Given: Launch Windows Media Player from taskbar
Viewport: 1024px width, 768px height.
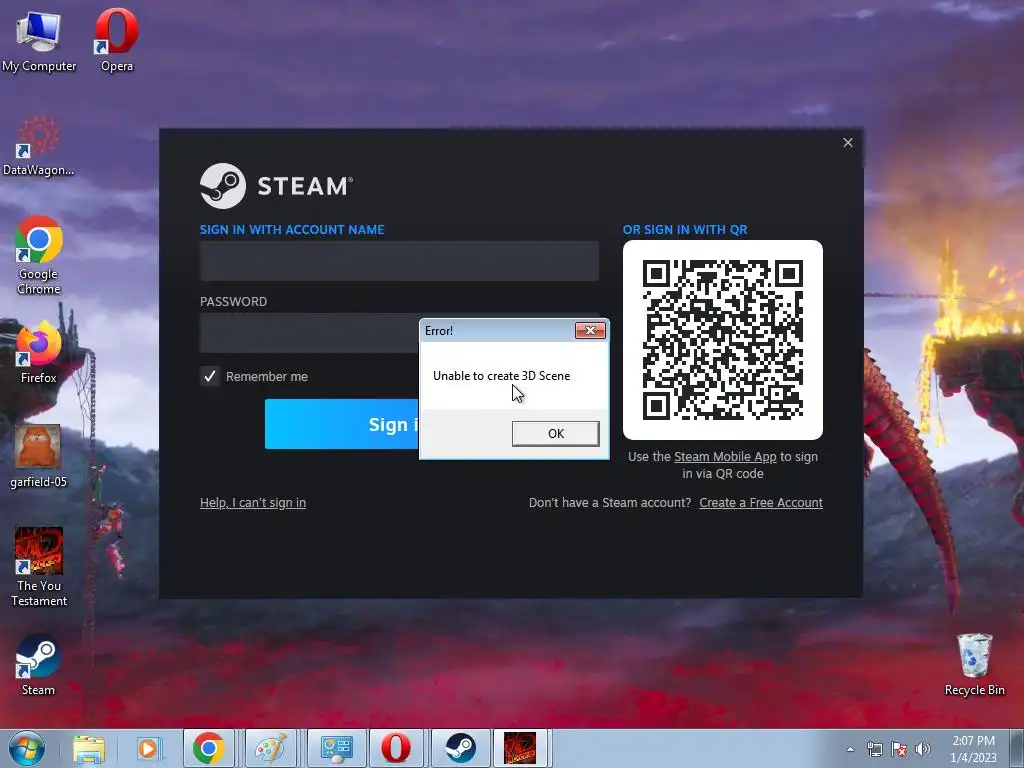Looking at the screenshot, I should (x=148, y=748).
